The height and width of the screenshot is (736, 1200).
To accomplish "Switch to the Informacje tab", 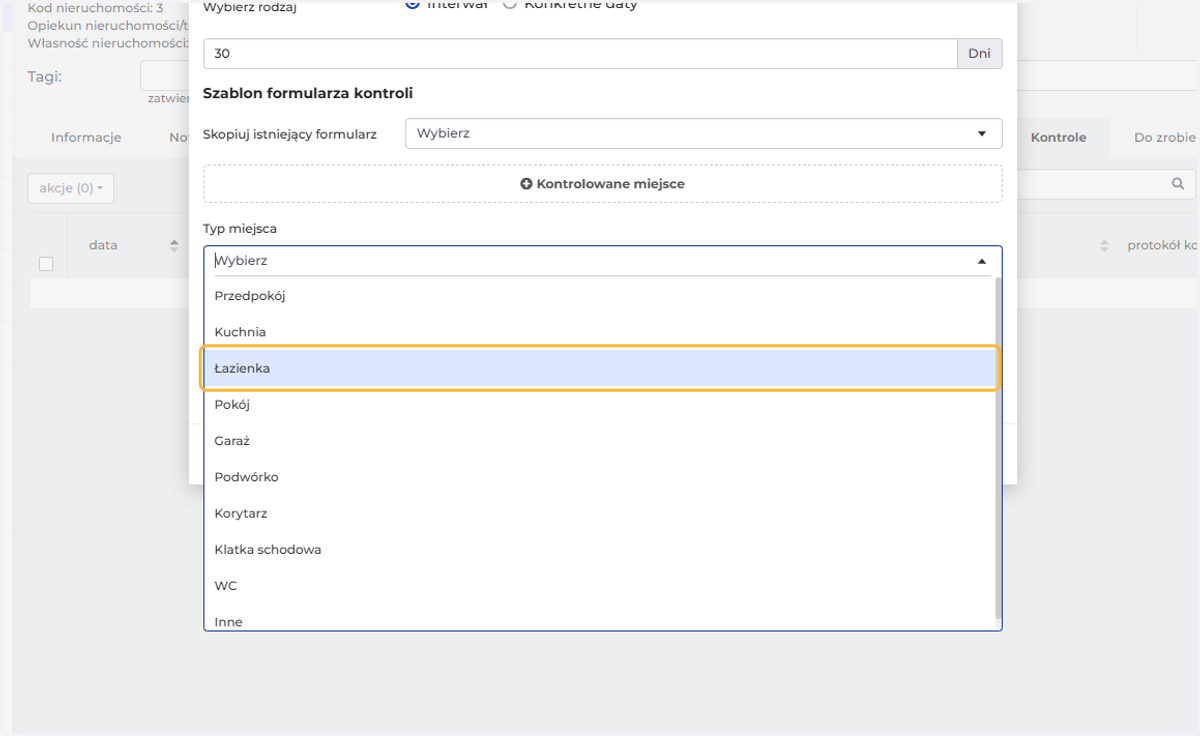I will coord(86,137).
